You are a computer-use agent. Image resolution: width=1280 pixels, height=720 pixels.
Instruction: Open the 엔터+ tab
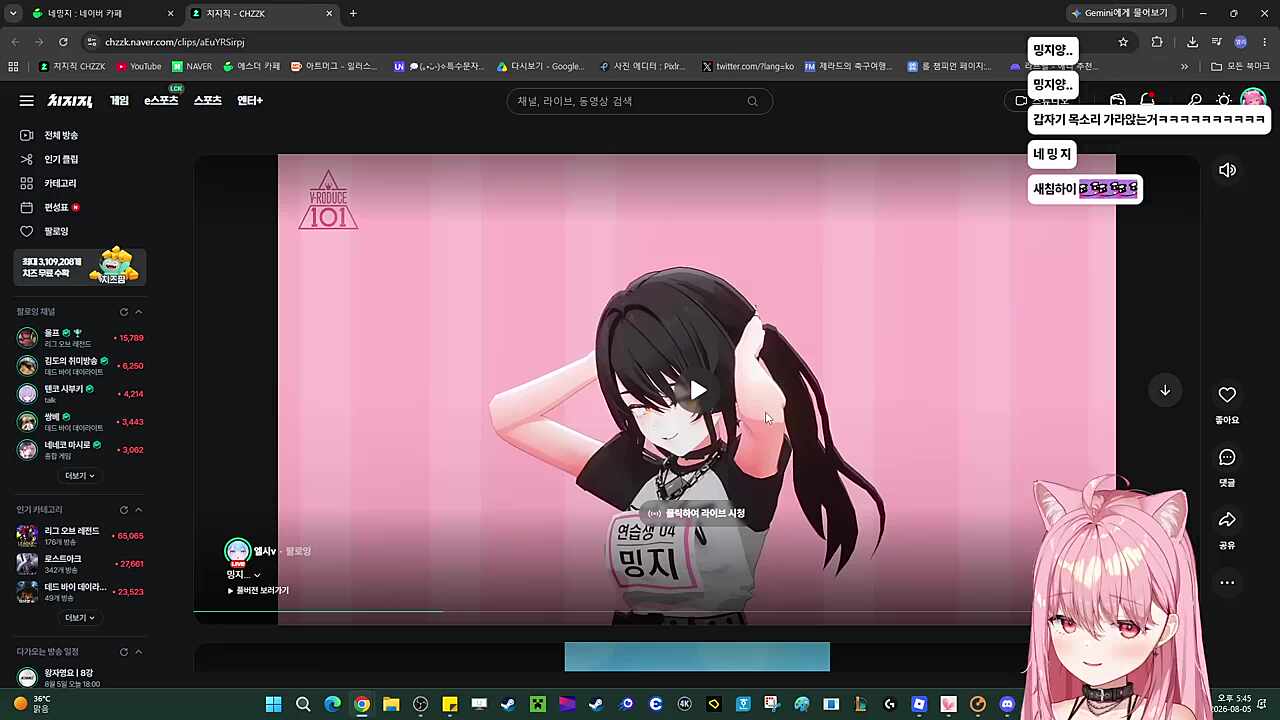tap(250, 101)
